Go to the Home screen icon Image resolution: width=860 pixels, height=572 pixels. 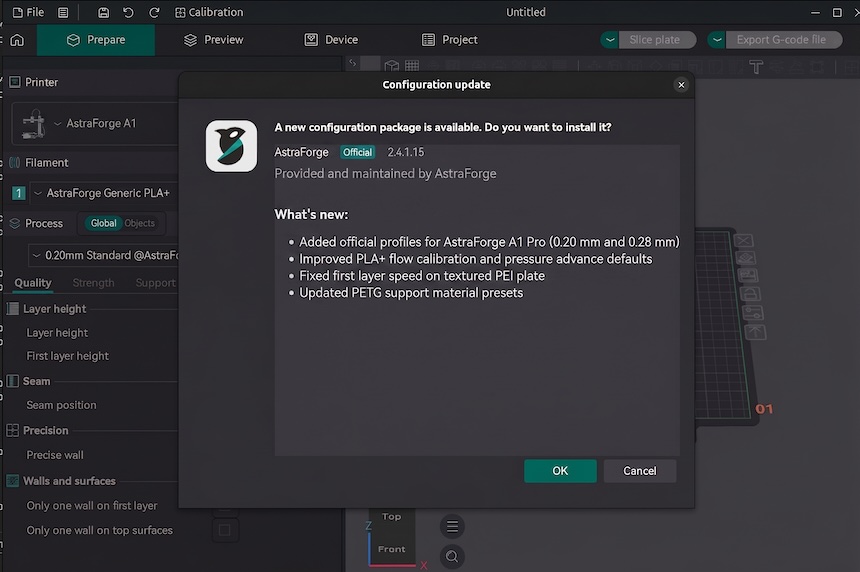click(x=17, y=40)
